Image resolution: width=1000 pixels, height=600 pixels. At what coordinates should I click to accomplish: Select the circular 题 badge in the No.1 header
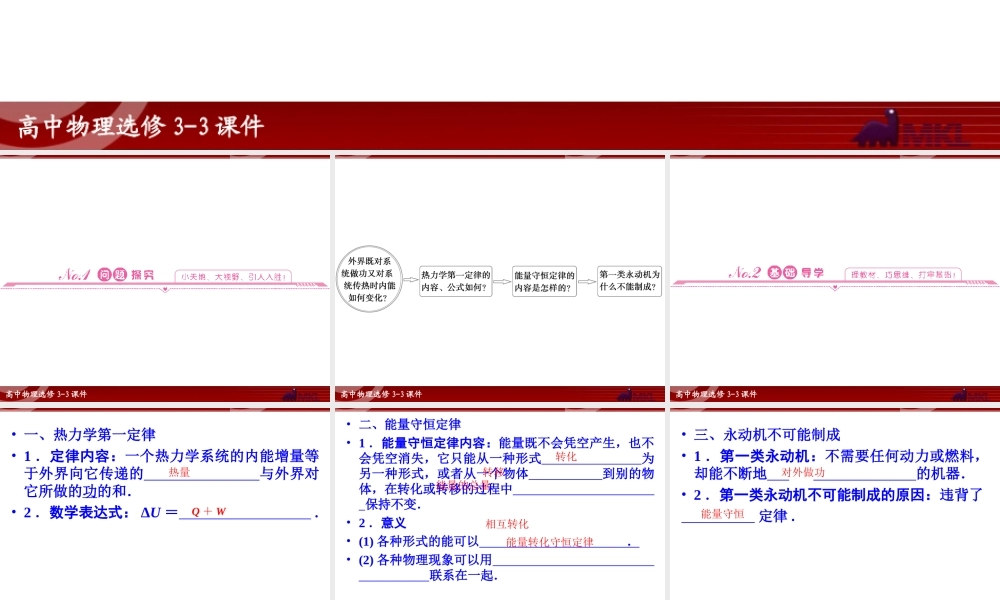pyautogui.click(x=120, y=274)
